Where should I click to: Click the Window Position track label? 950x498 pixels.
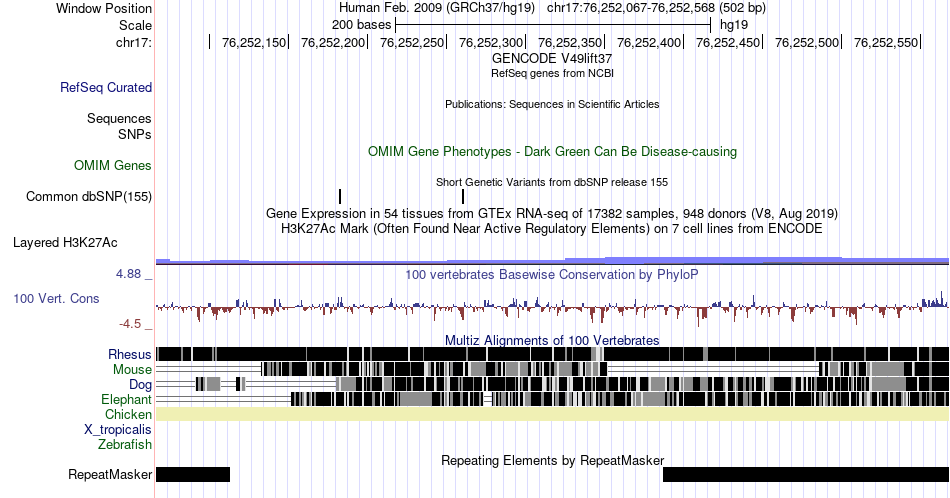104,8
